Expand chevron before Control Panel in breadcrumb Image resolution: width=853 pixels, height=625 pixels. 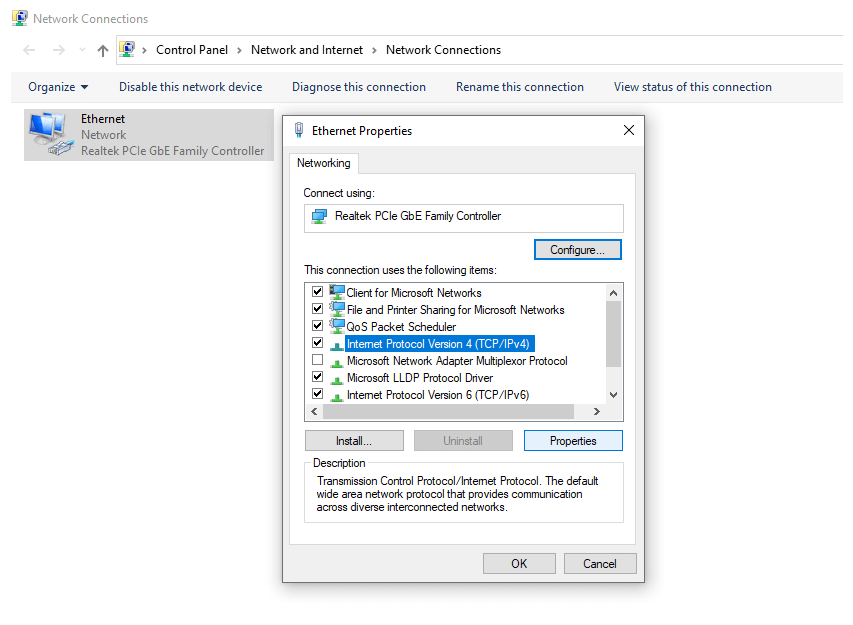pyautogui.click(x=144, y=50)
